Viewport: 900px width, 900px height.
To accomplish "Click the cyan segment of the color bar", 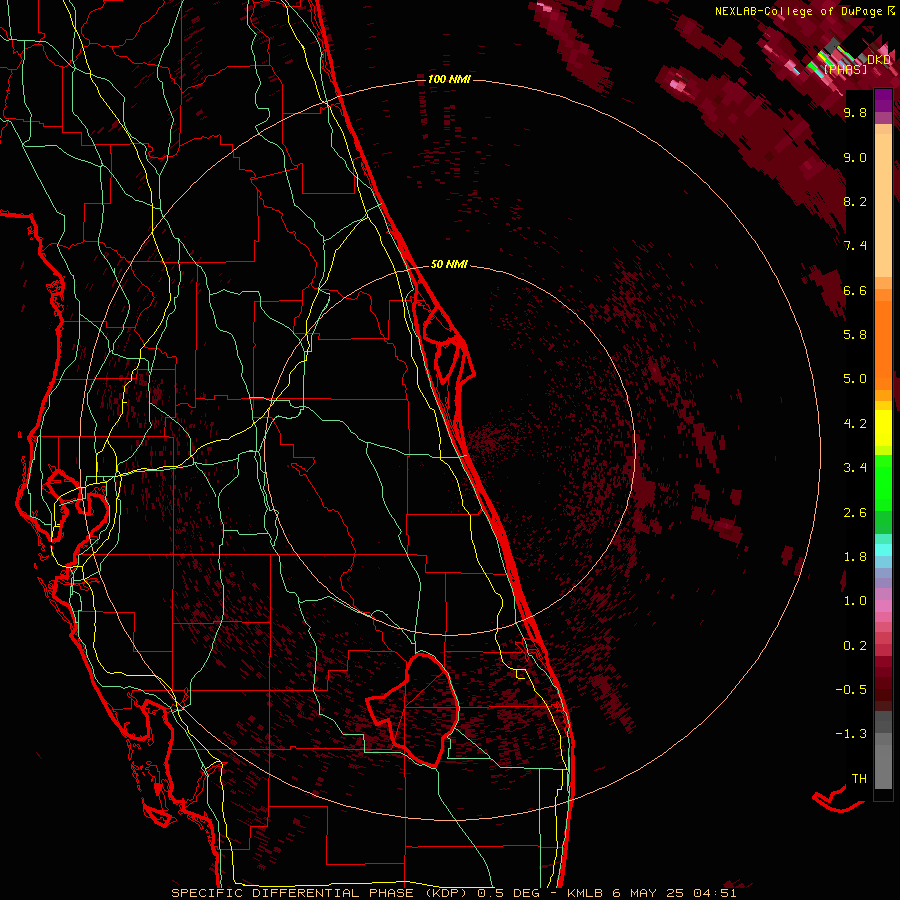I will (883, 549).
